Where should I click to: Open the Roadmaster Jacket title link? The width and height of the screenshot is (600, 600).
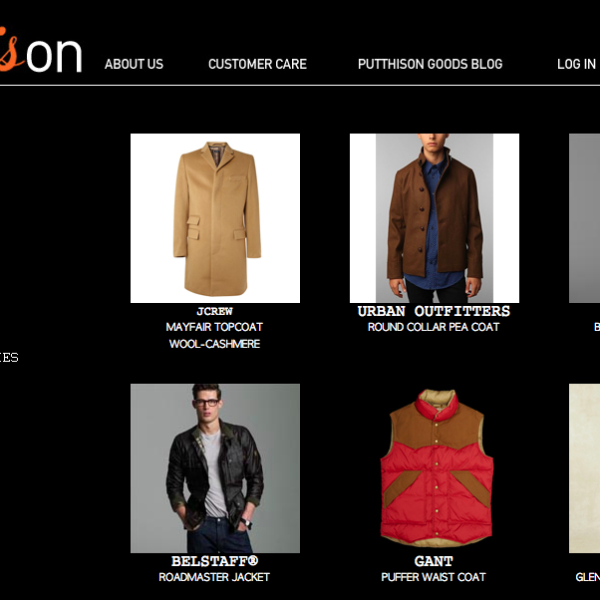(214, 577)
